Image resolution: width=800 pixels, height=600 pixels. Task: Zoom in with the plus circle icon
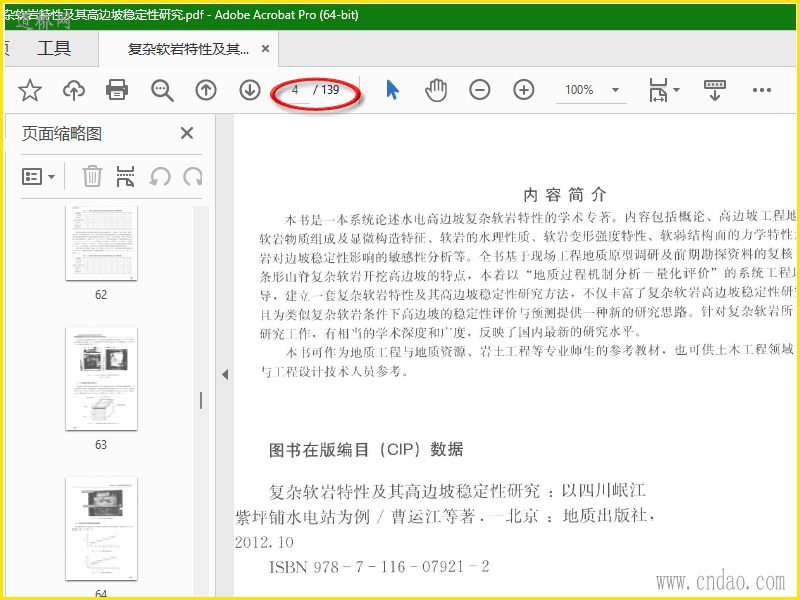523,90
